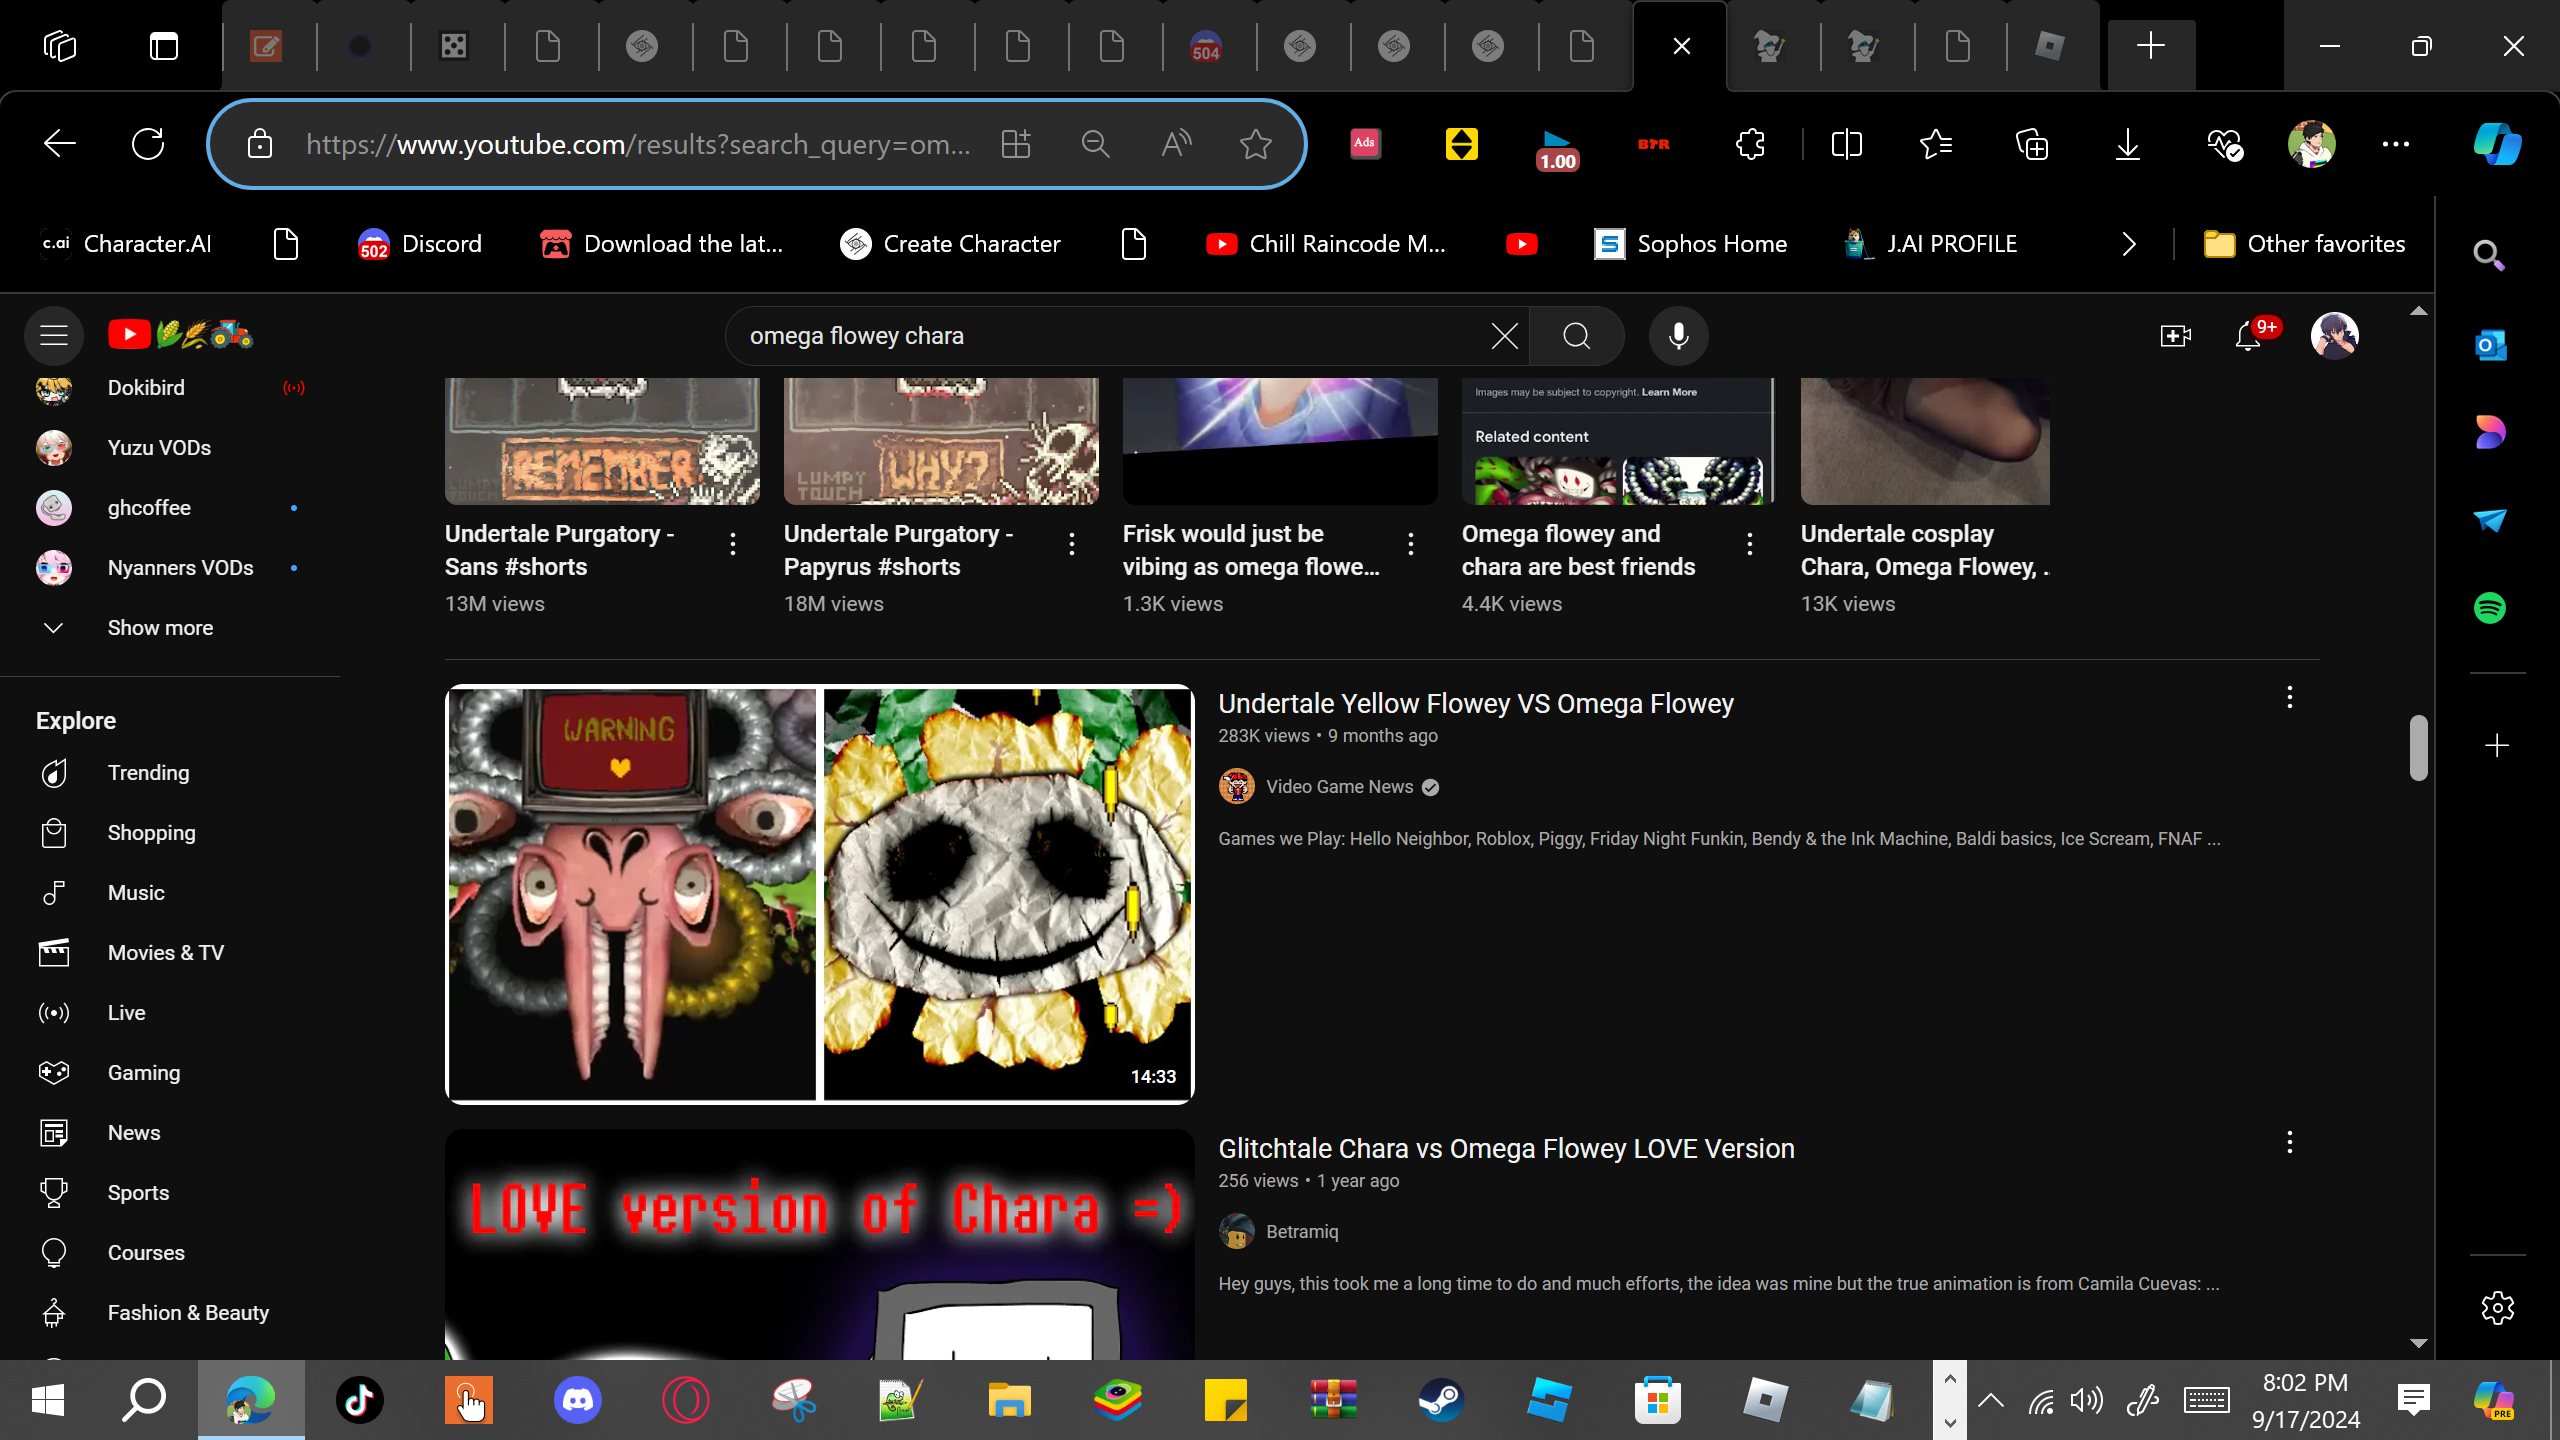The height and width of the screenshot is (1440, 2560).
Task: Open options for Yellow Flowey video
Action: coord(2289,698)
